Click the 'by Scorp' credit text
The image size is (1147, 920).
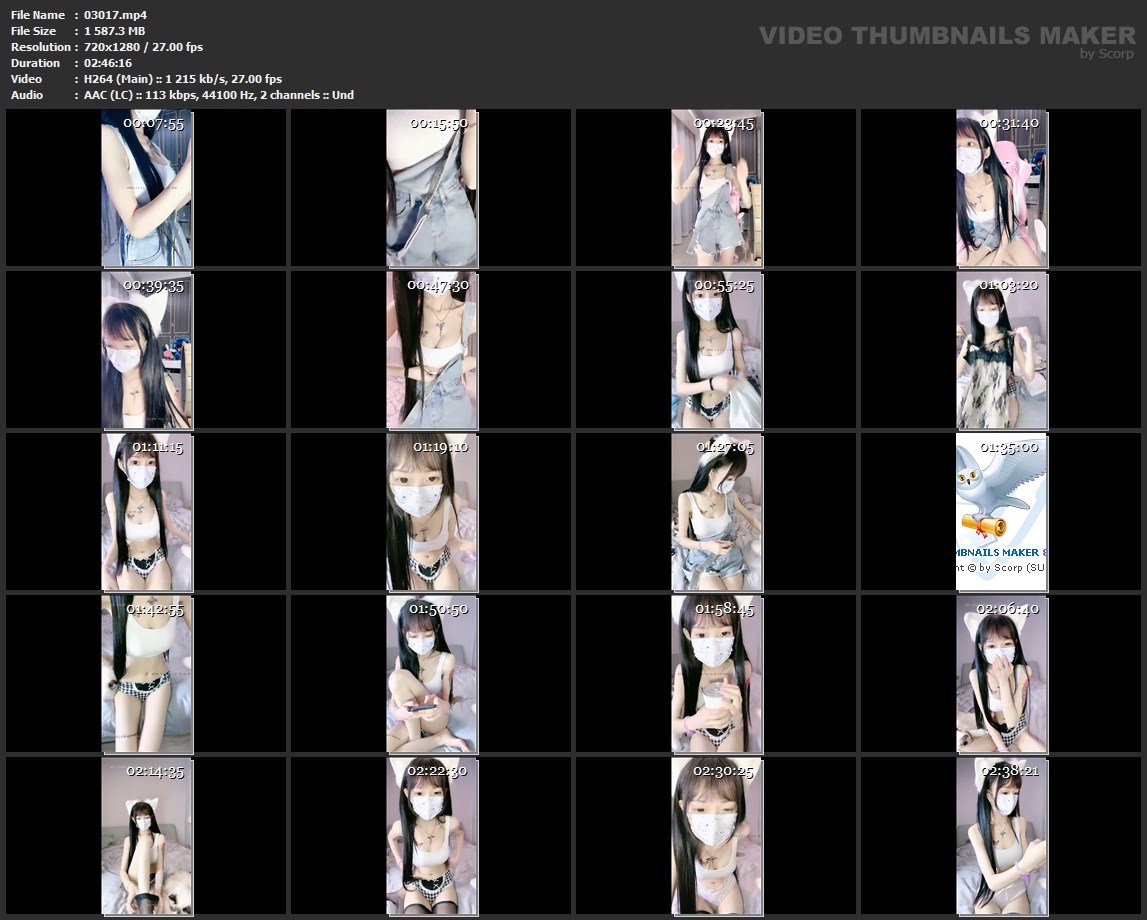tap(1106, 54)
